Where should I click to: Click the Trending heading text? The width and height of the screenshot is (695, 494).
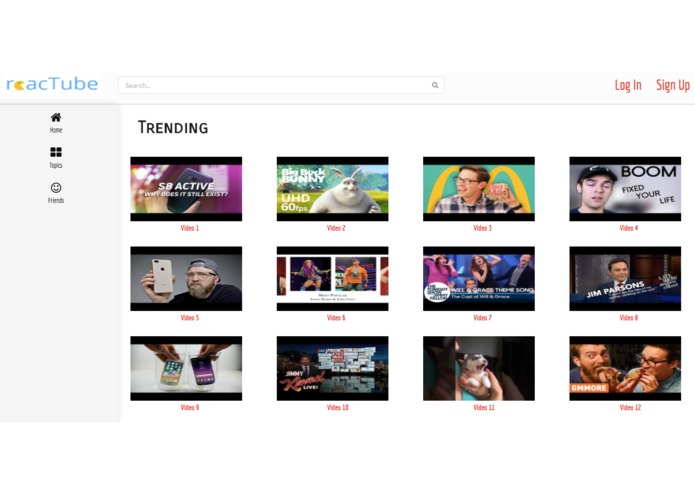(173, 128)
